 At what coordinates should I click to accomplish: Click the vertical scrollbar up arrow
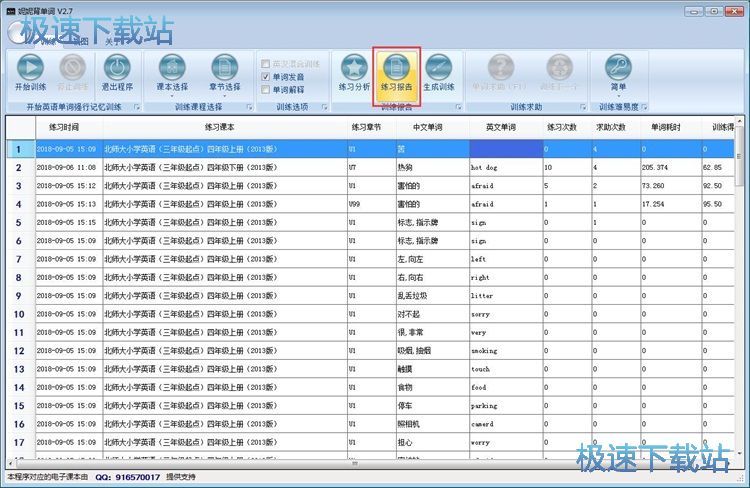pyautogui.click(x=739, y=121)
